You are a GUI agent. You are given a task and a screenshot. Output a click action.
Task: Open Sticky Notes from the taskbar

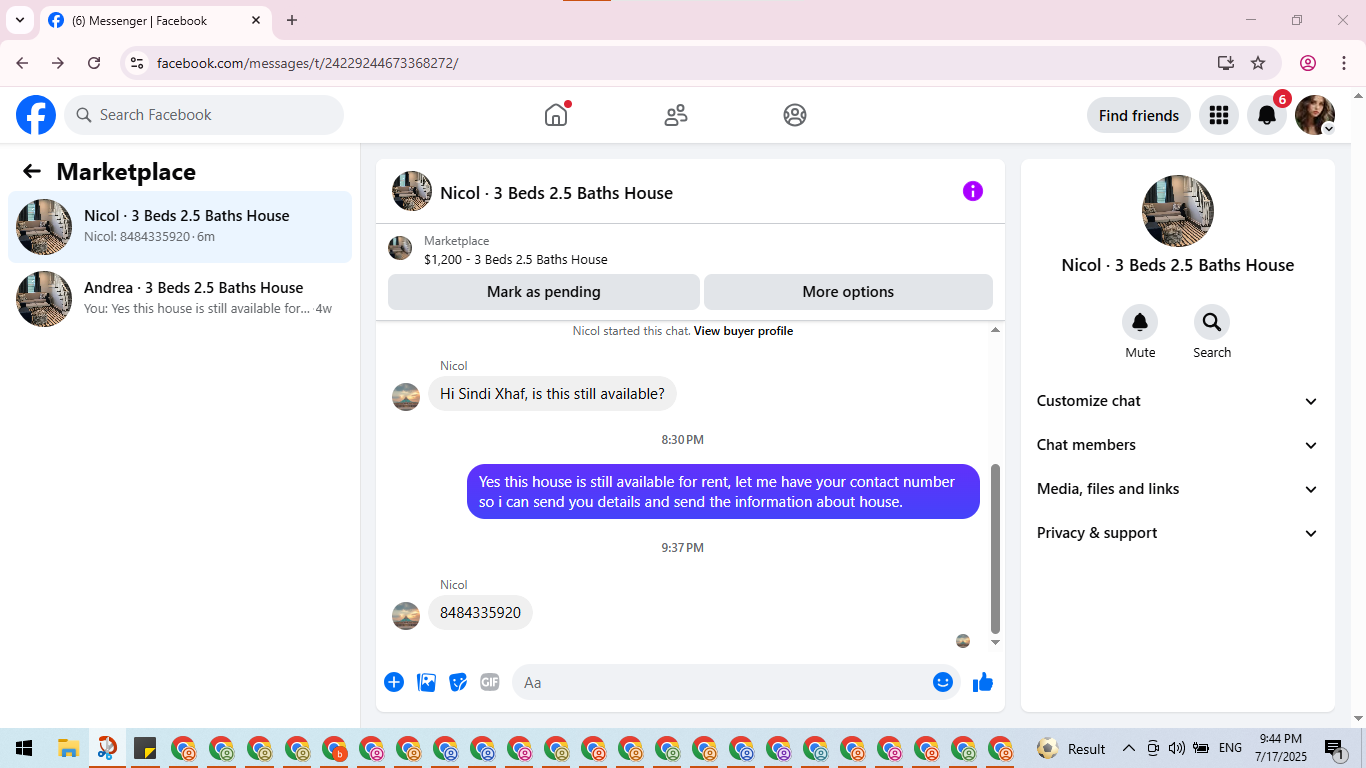pos(145,748)
